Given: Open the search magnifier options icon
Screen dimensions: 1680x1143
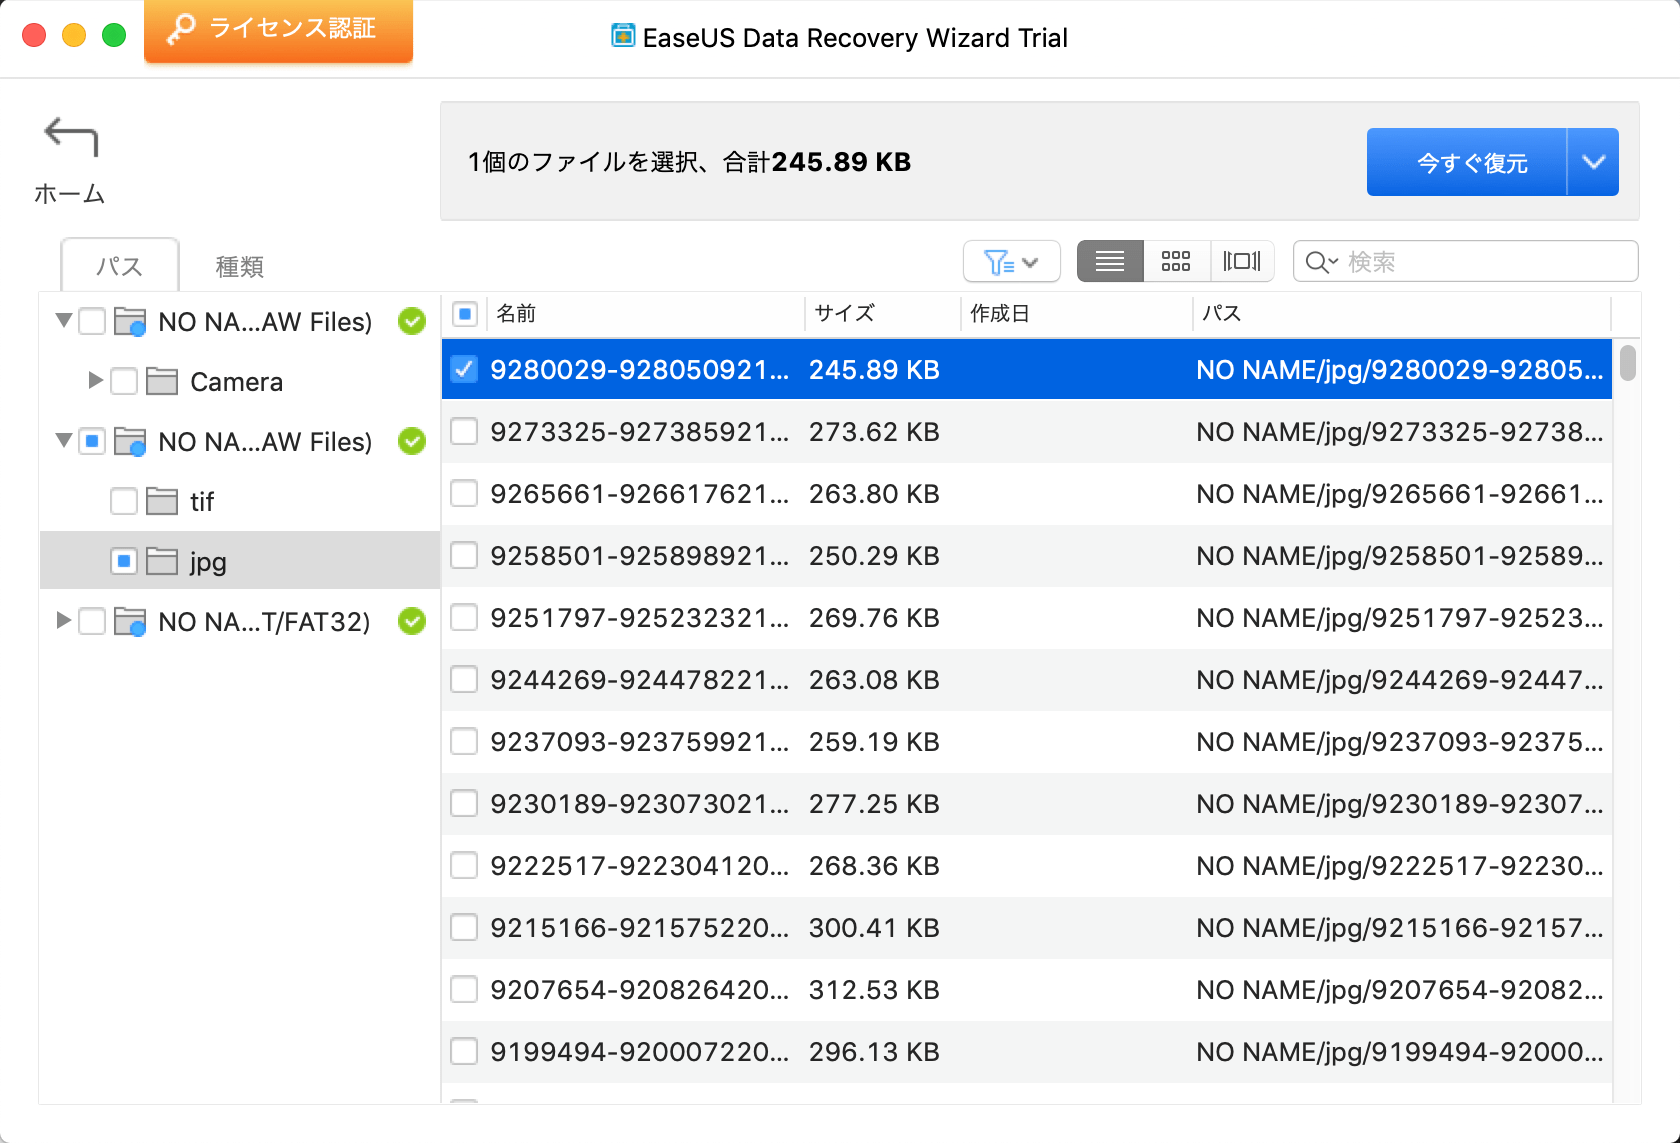Looking at the screenshot, I should click(1322, 262).
